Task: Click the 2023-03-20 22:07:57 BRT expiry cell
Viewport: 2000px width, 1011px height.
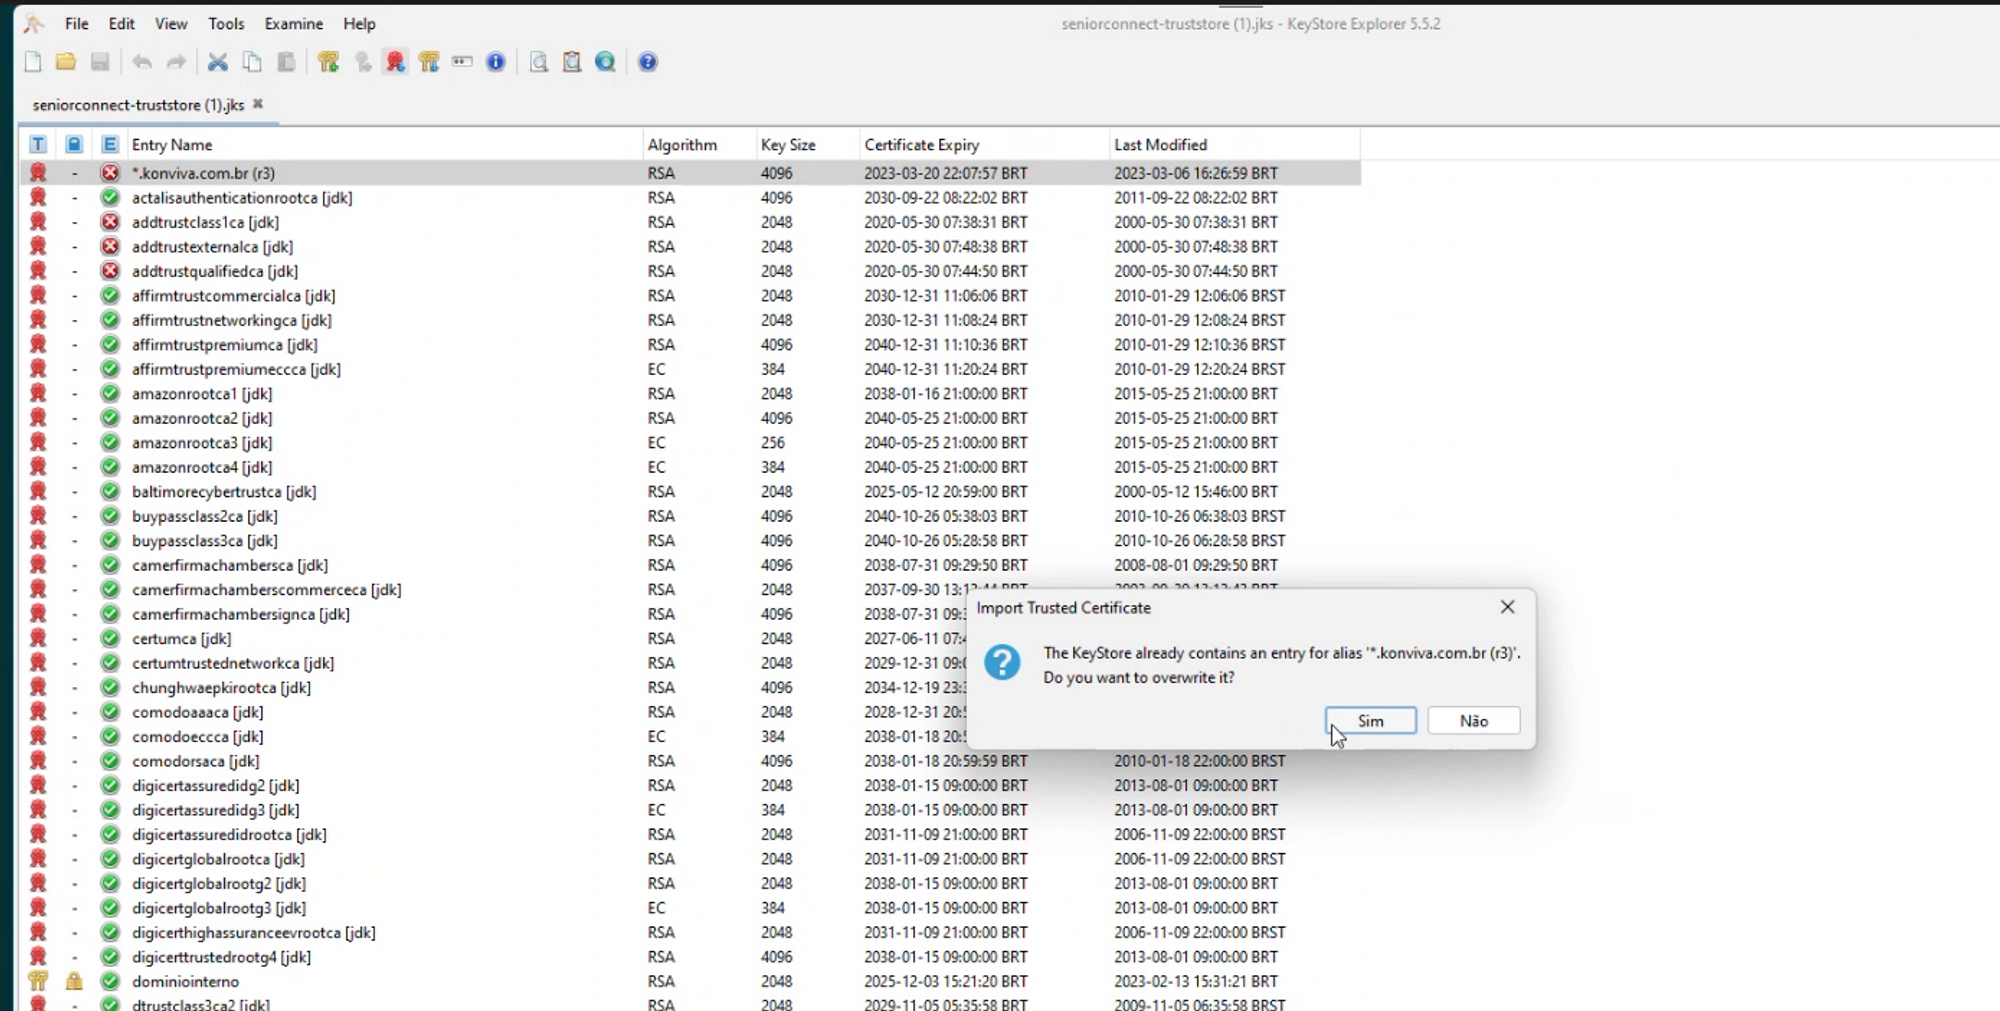Action: point(946,173)
